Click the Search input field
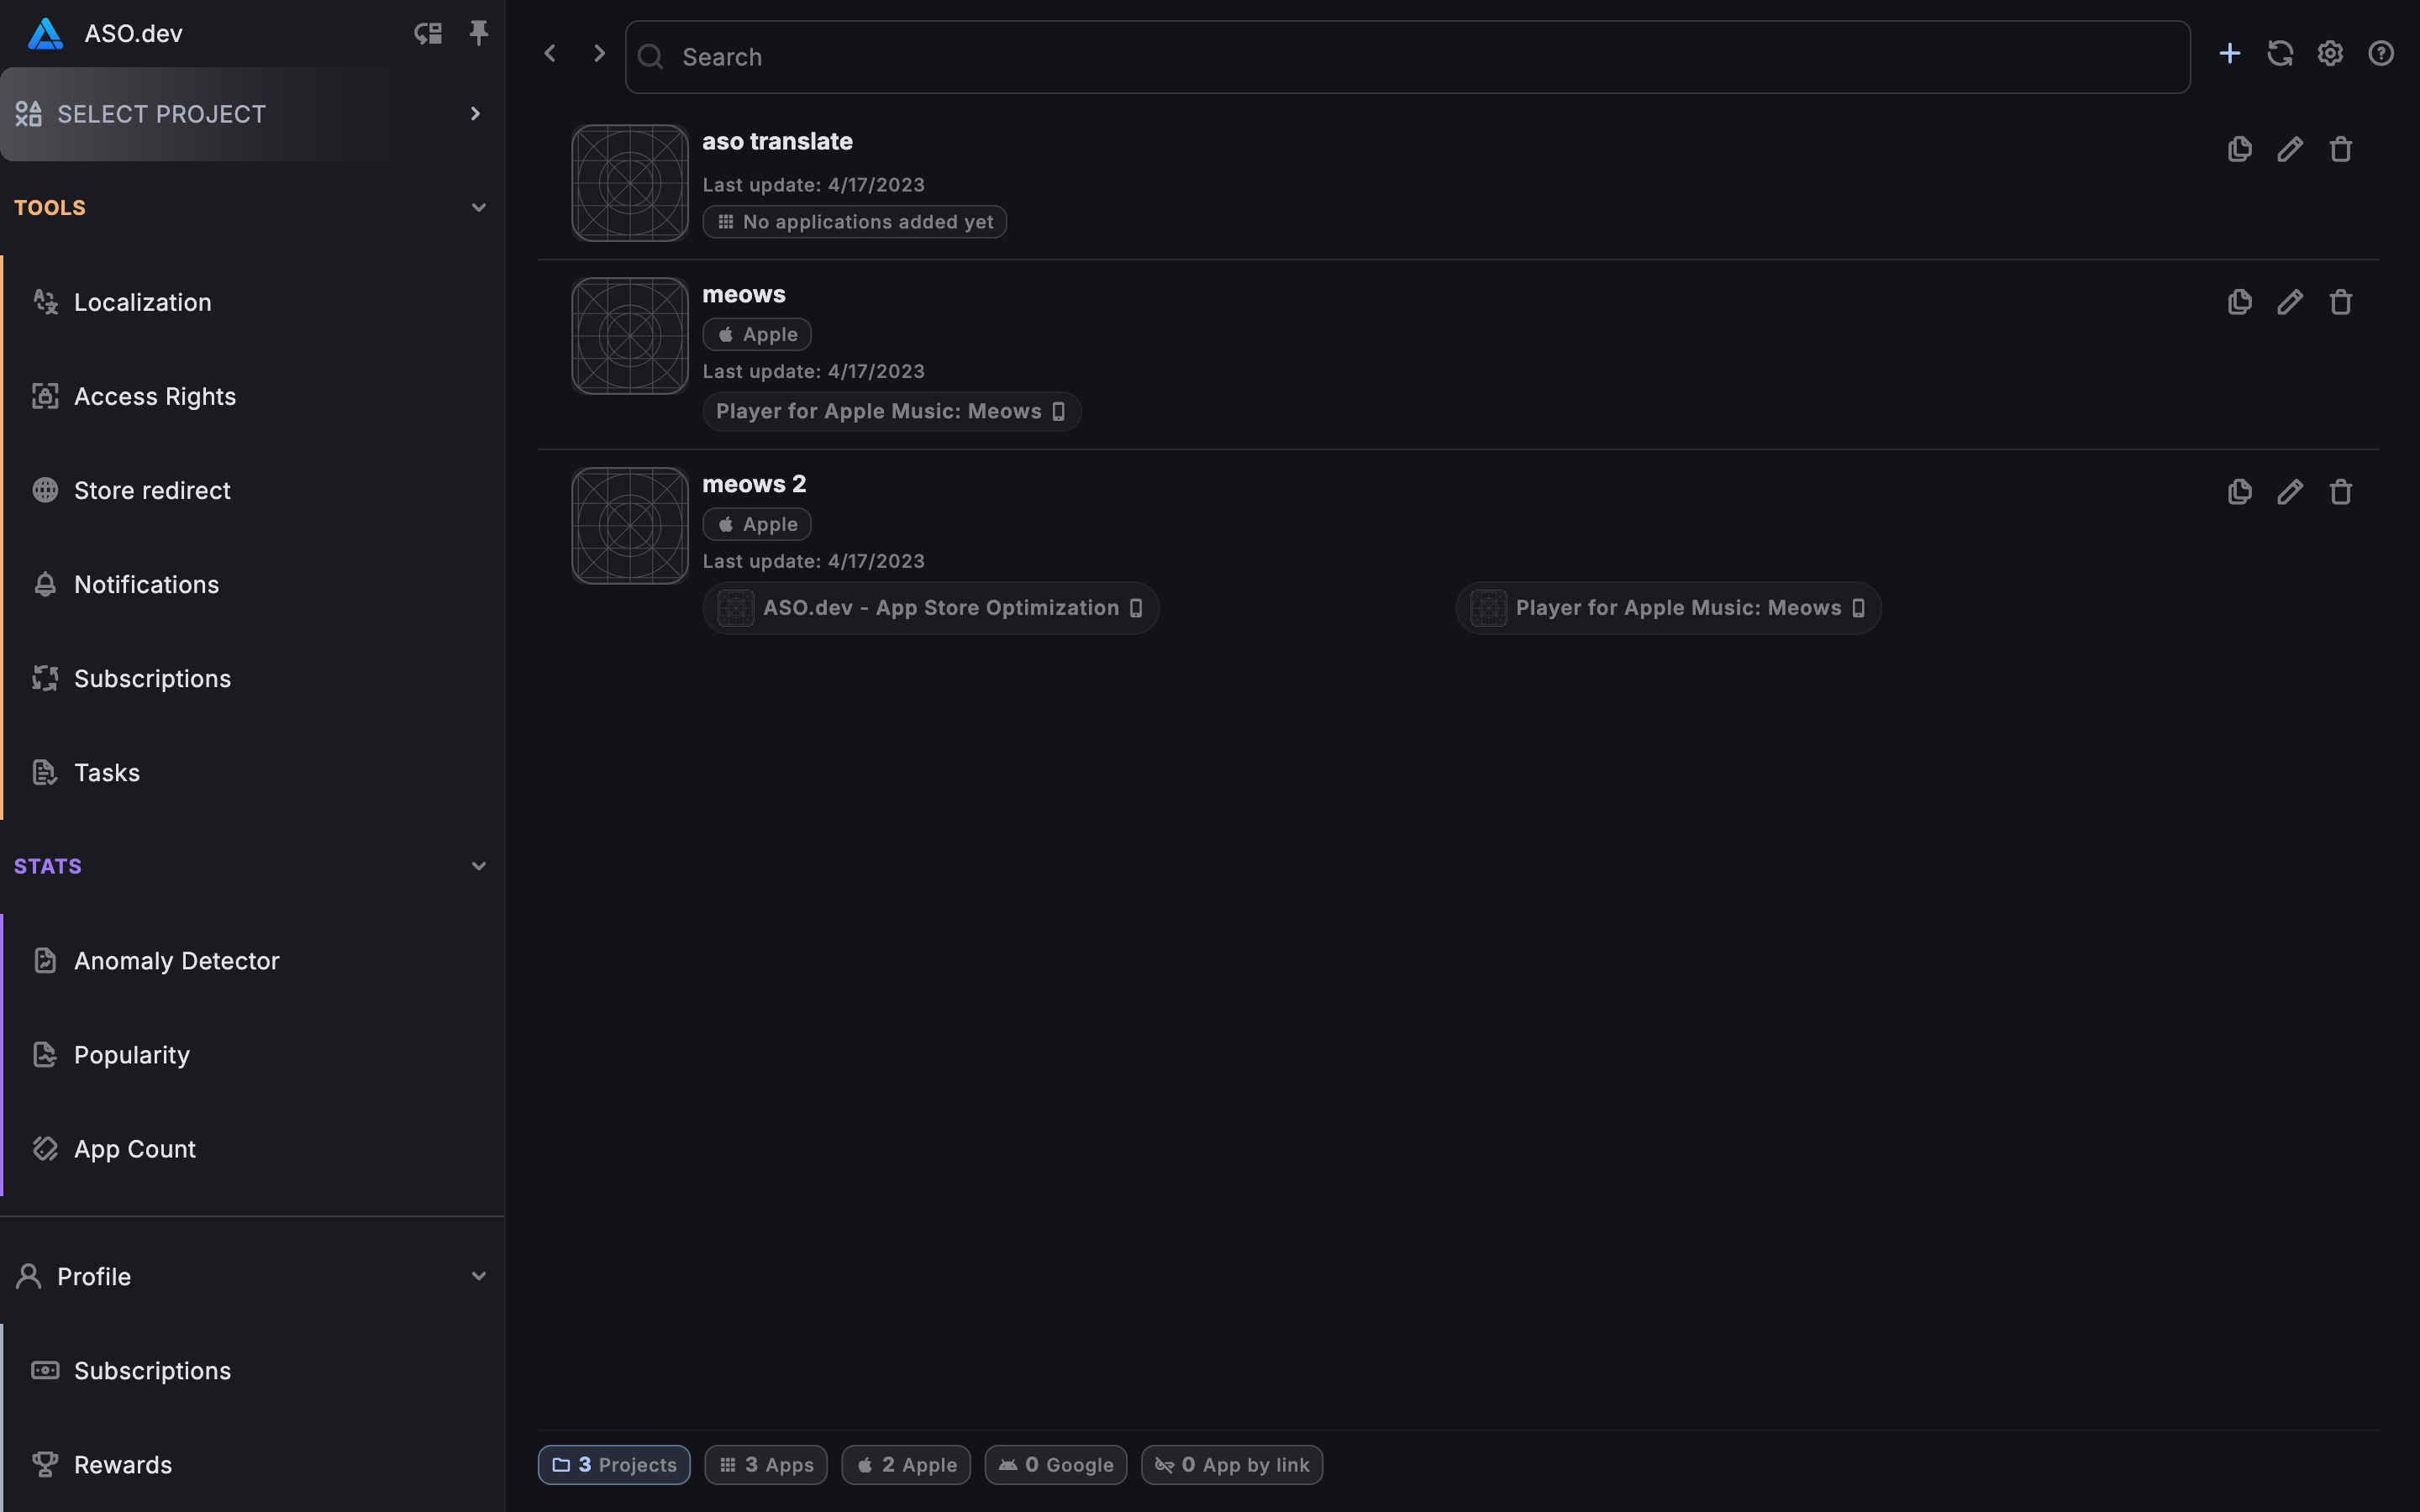 point(1407,57)
